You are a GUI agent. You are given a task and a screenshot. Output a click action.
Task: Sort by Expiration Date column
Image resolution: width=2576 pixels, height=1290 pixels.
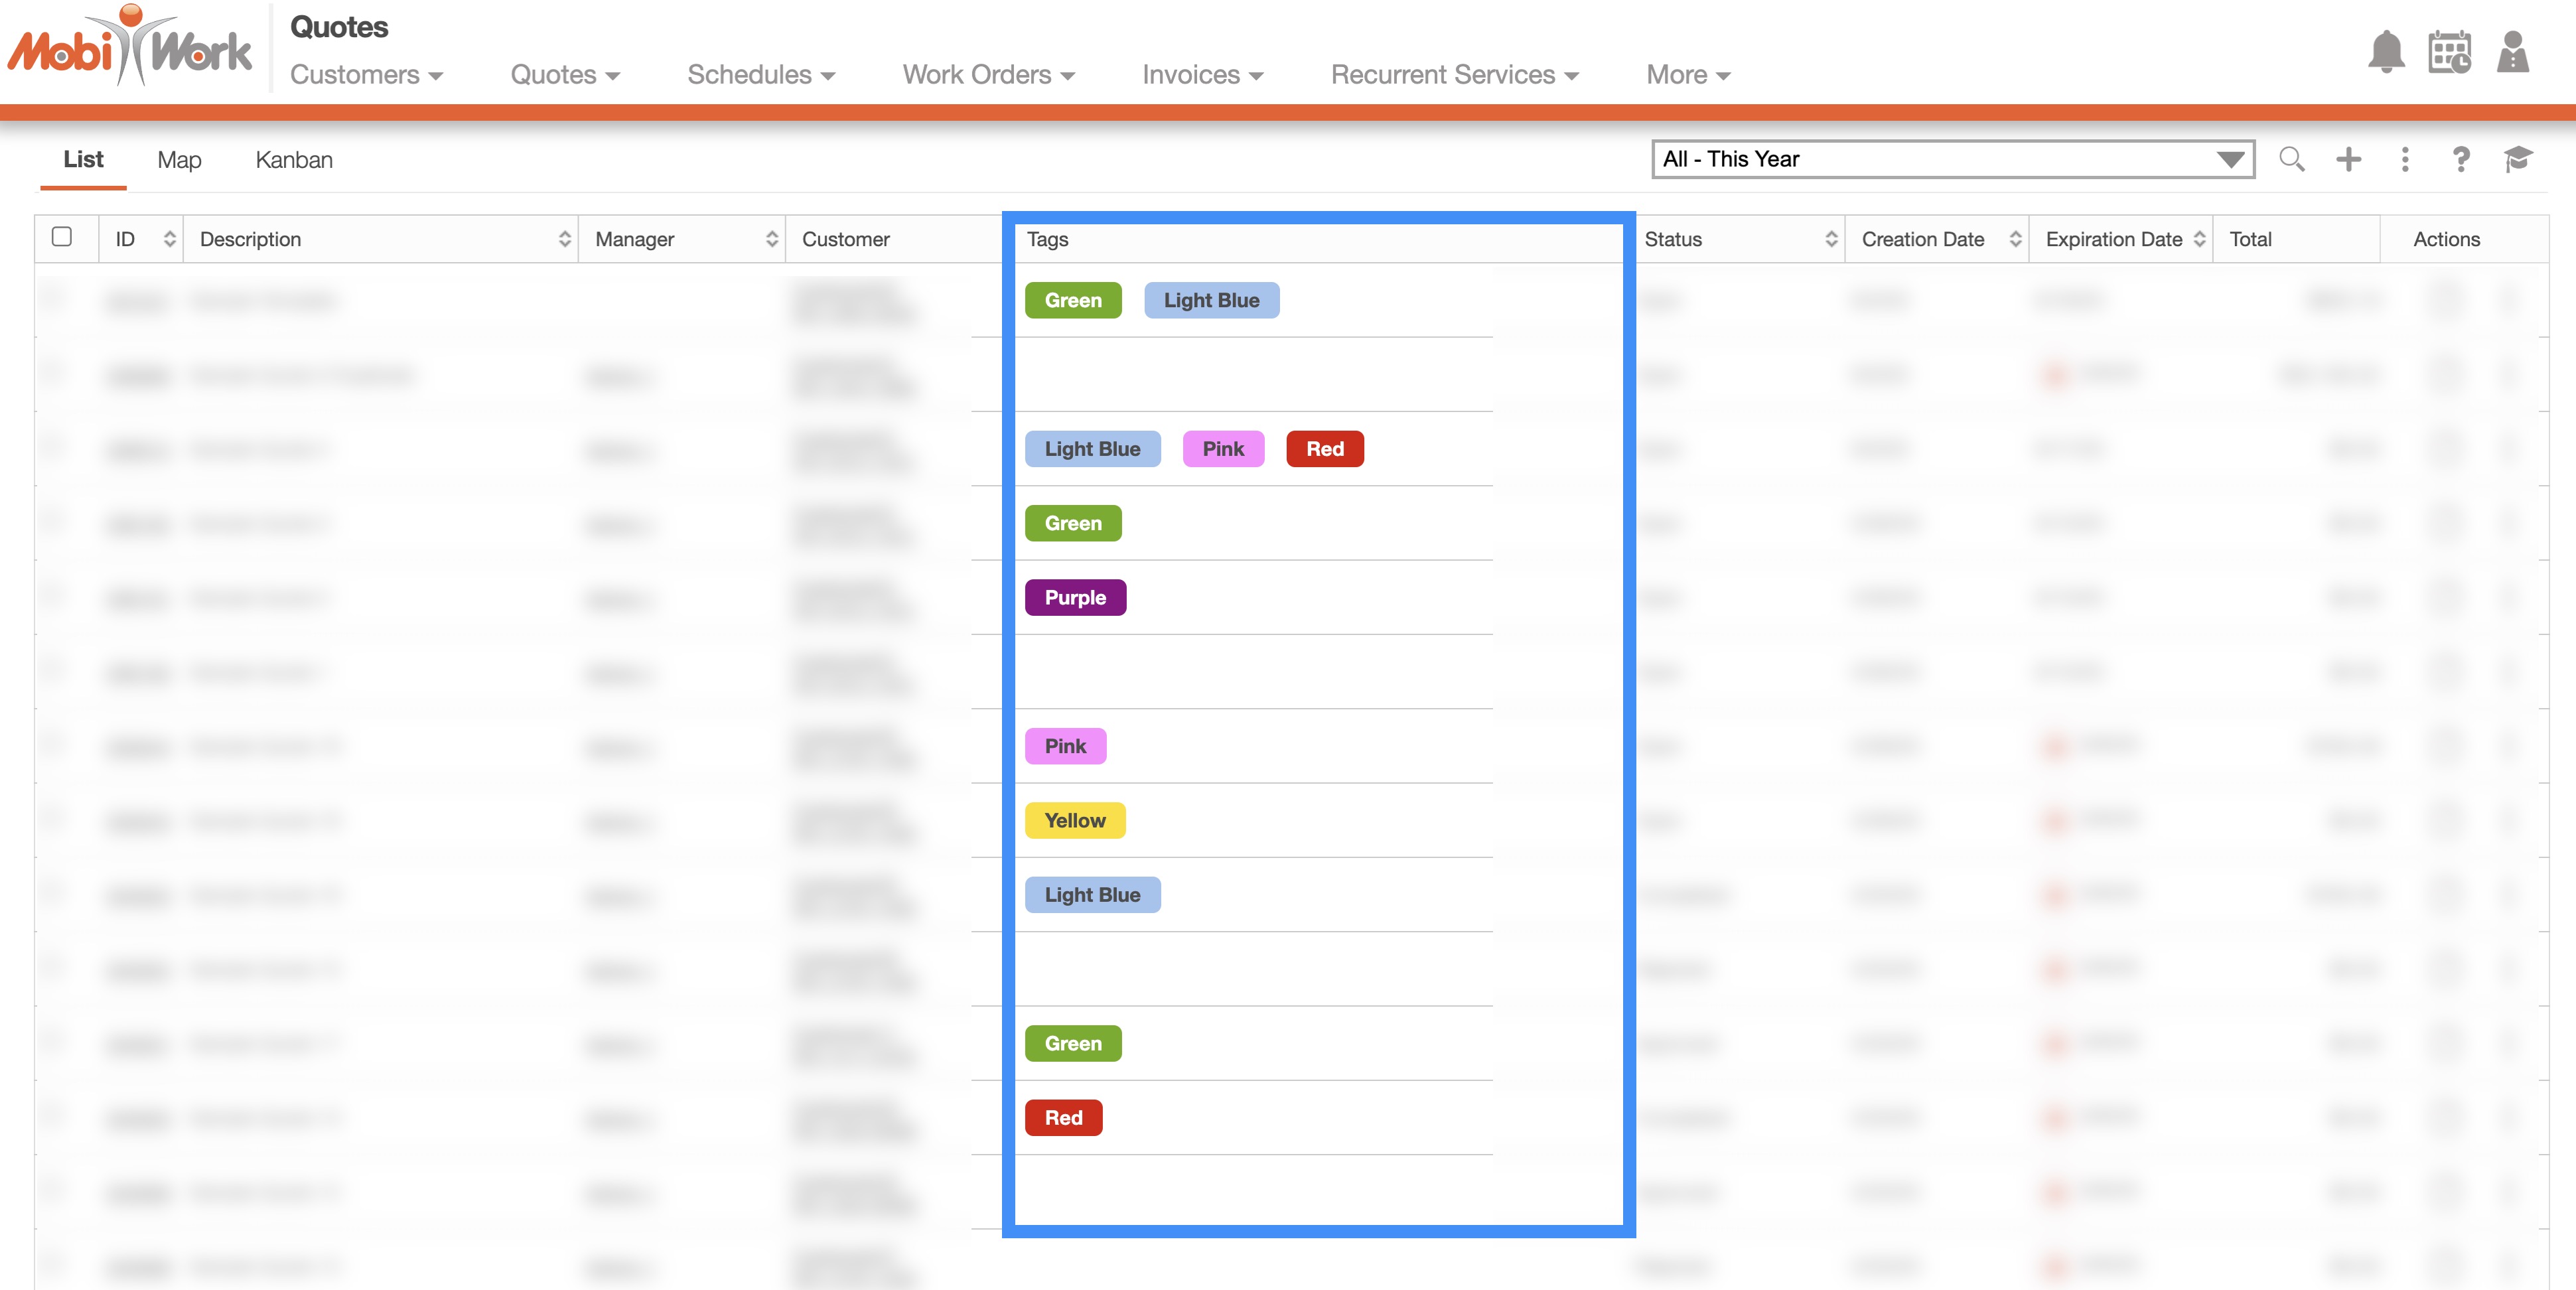[x=2199, y=239]
